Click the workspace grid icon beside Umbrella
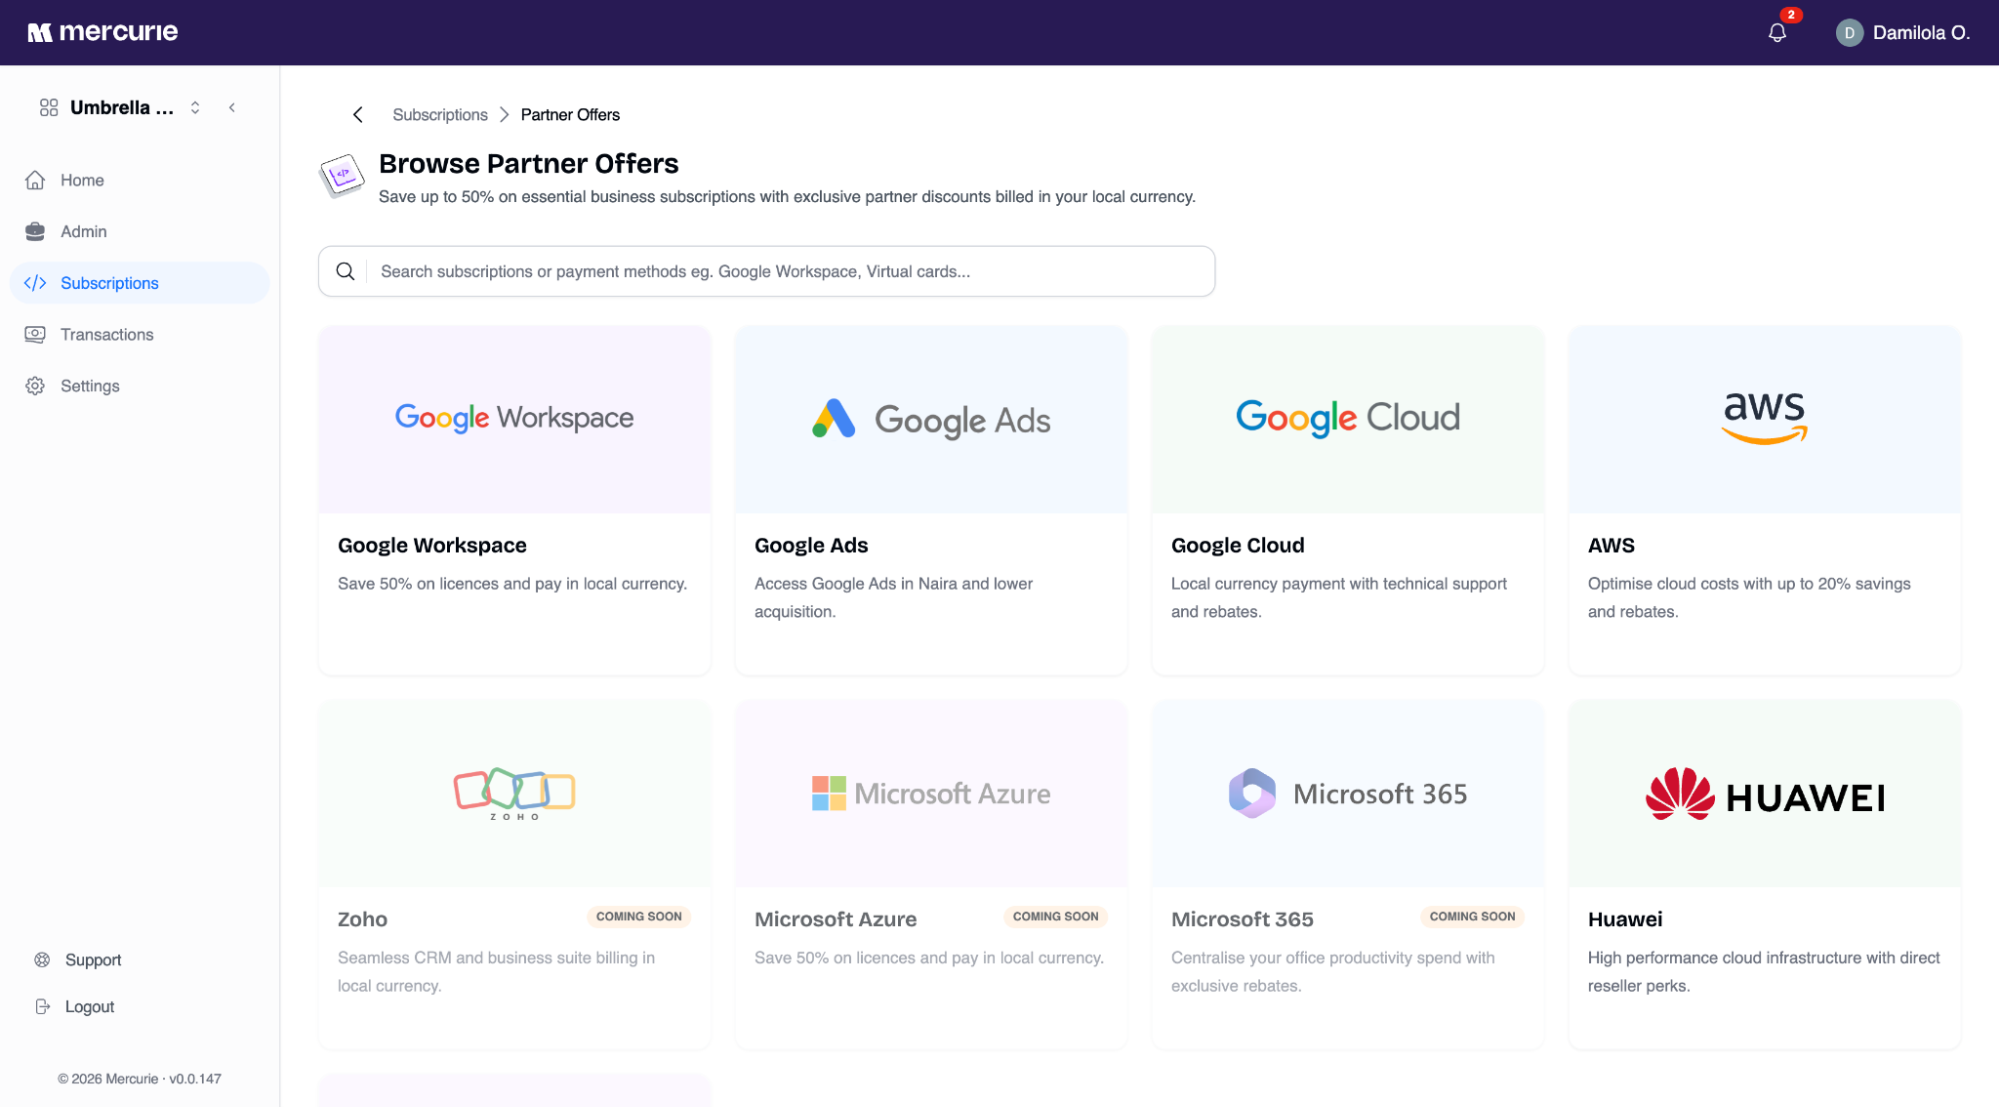Screen dimensions: 1999x1107 [48, 107]
